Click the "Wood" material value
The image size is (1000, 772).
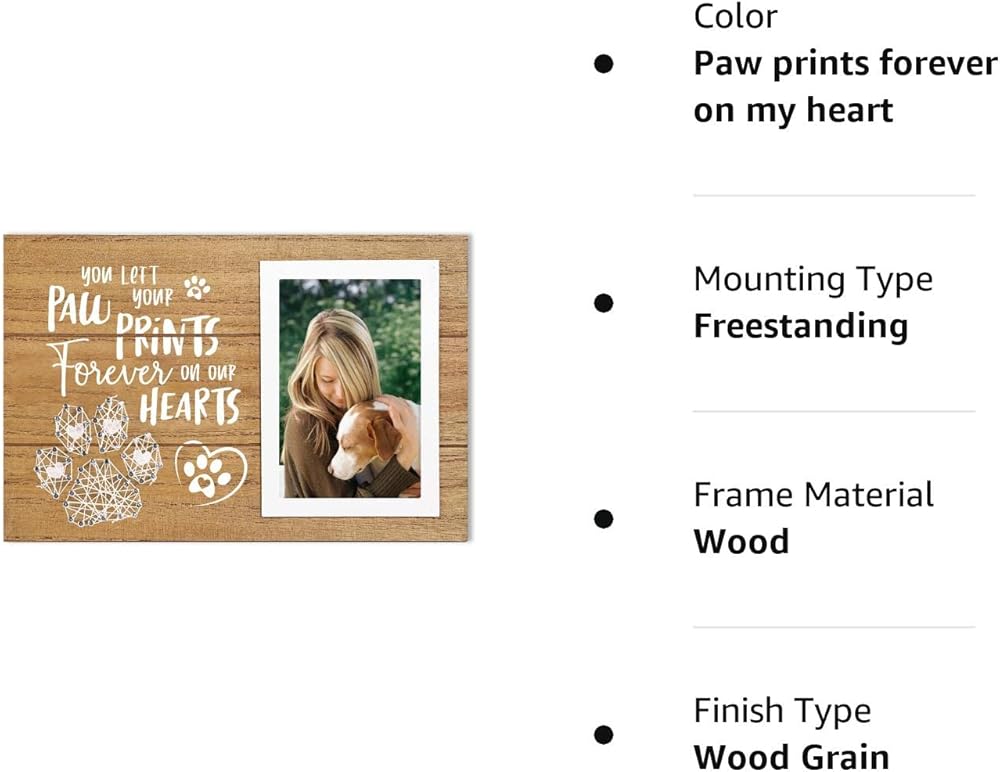pyautogui.click(x=741, y=542)
